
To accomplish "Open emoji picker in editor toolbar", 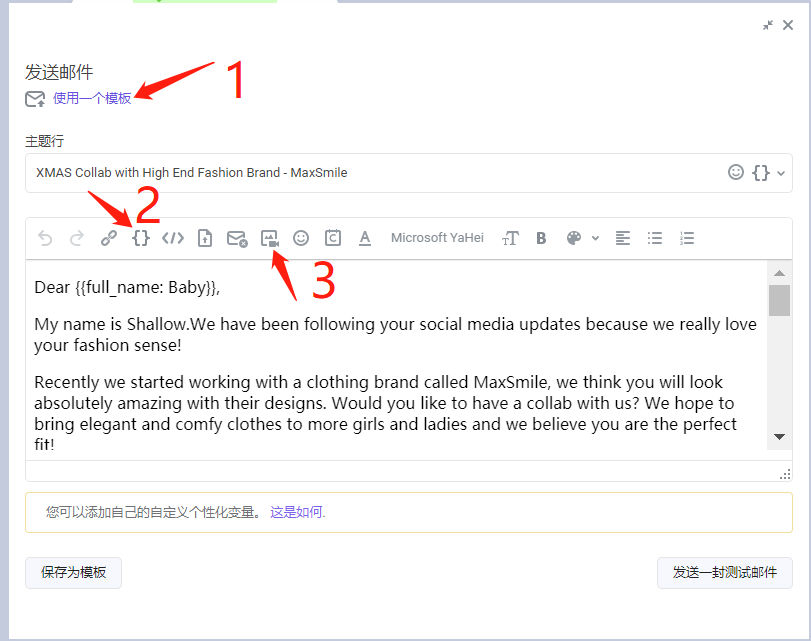I will tap(301, 238).
